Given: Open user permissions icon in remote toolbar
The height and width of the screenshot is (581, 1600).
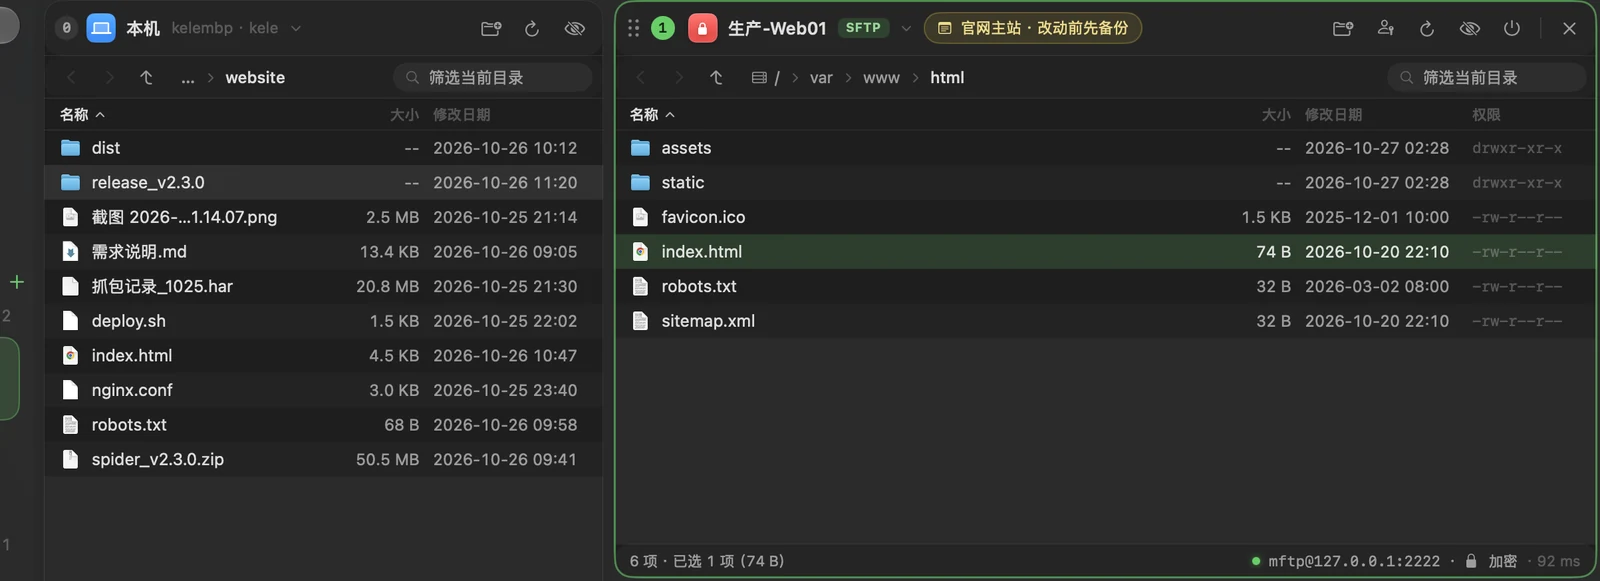Looking at the screenshot, I should 1386,28.
